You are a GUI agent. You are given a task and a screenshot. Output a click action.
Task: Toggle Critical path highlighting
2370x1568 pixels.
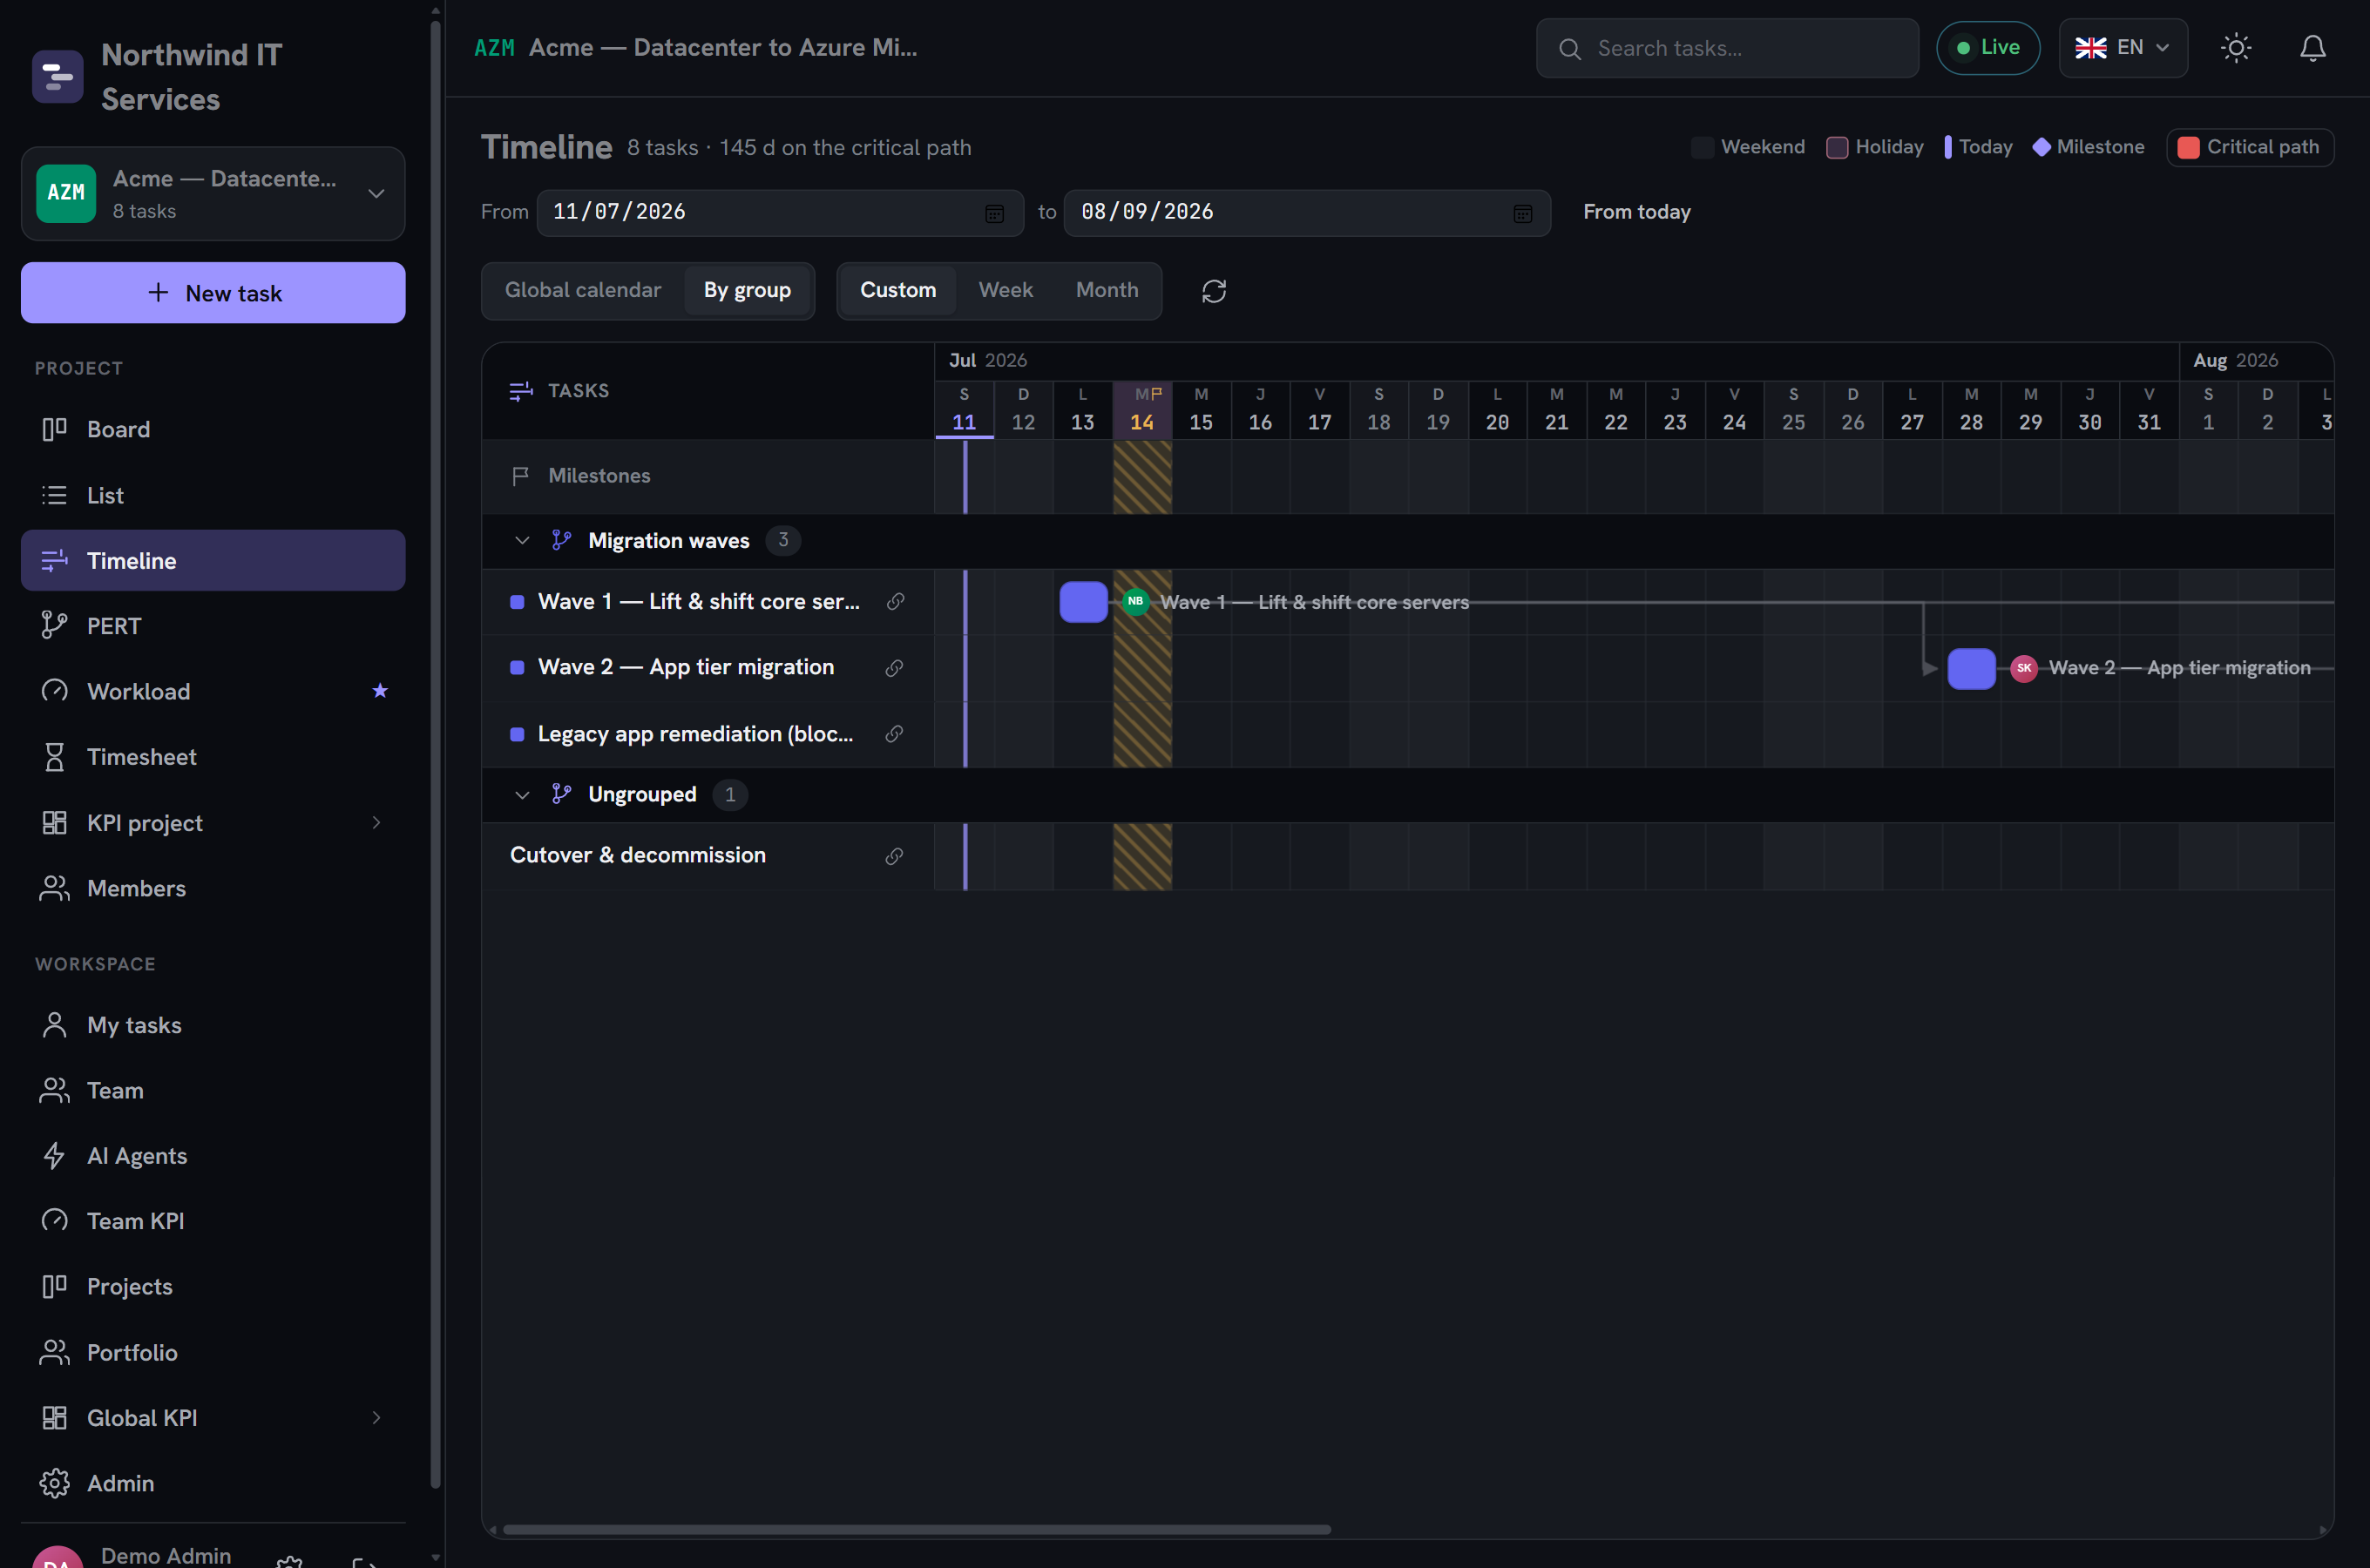(x=2249, y=147)
